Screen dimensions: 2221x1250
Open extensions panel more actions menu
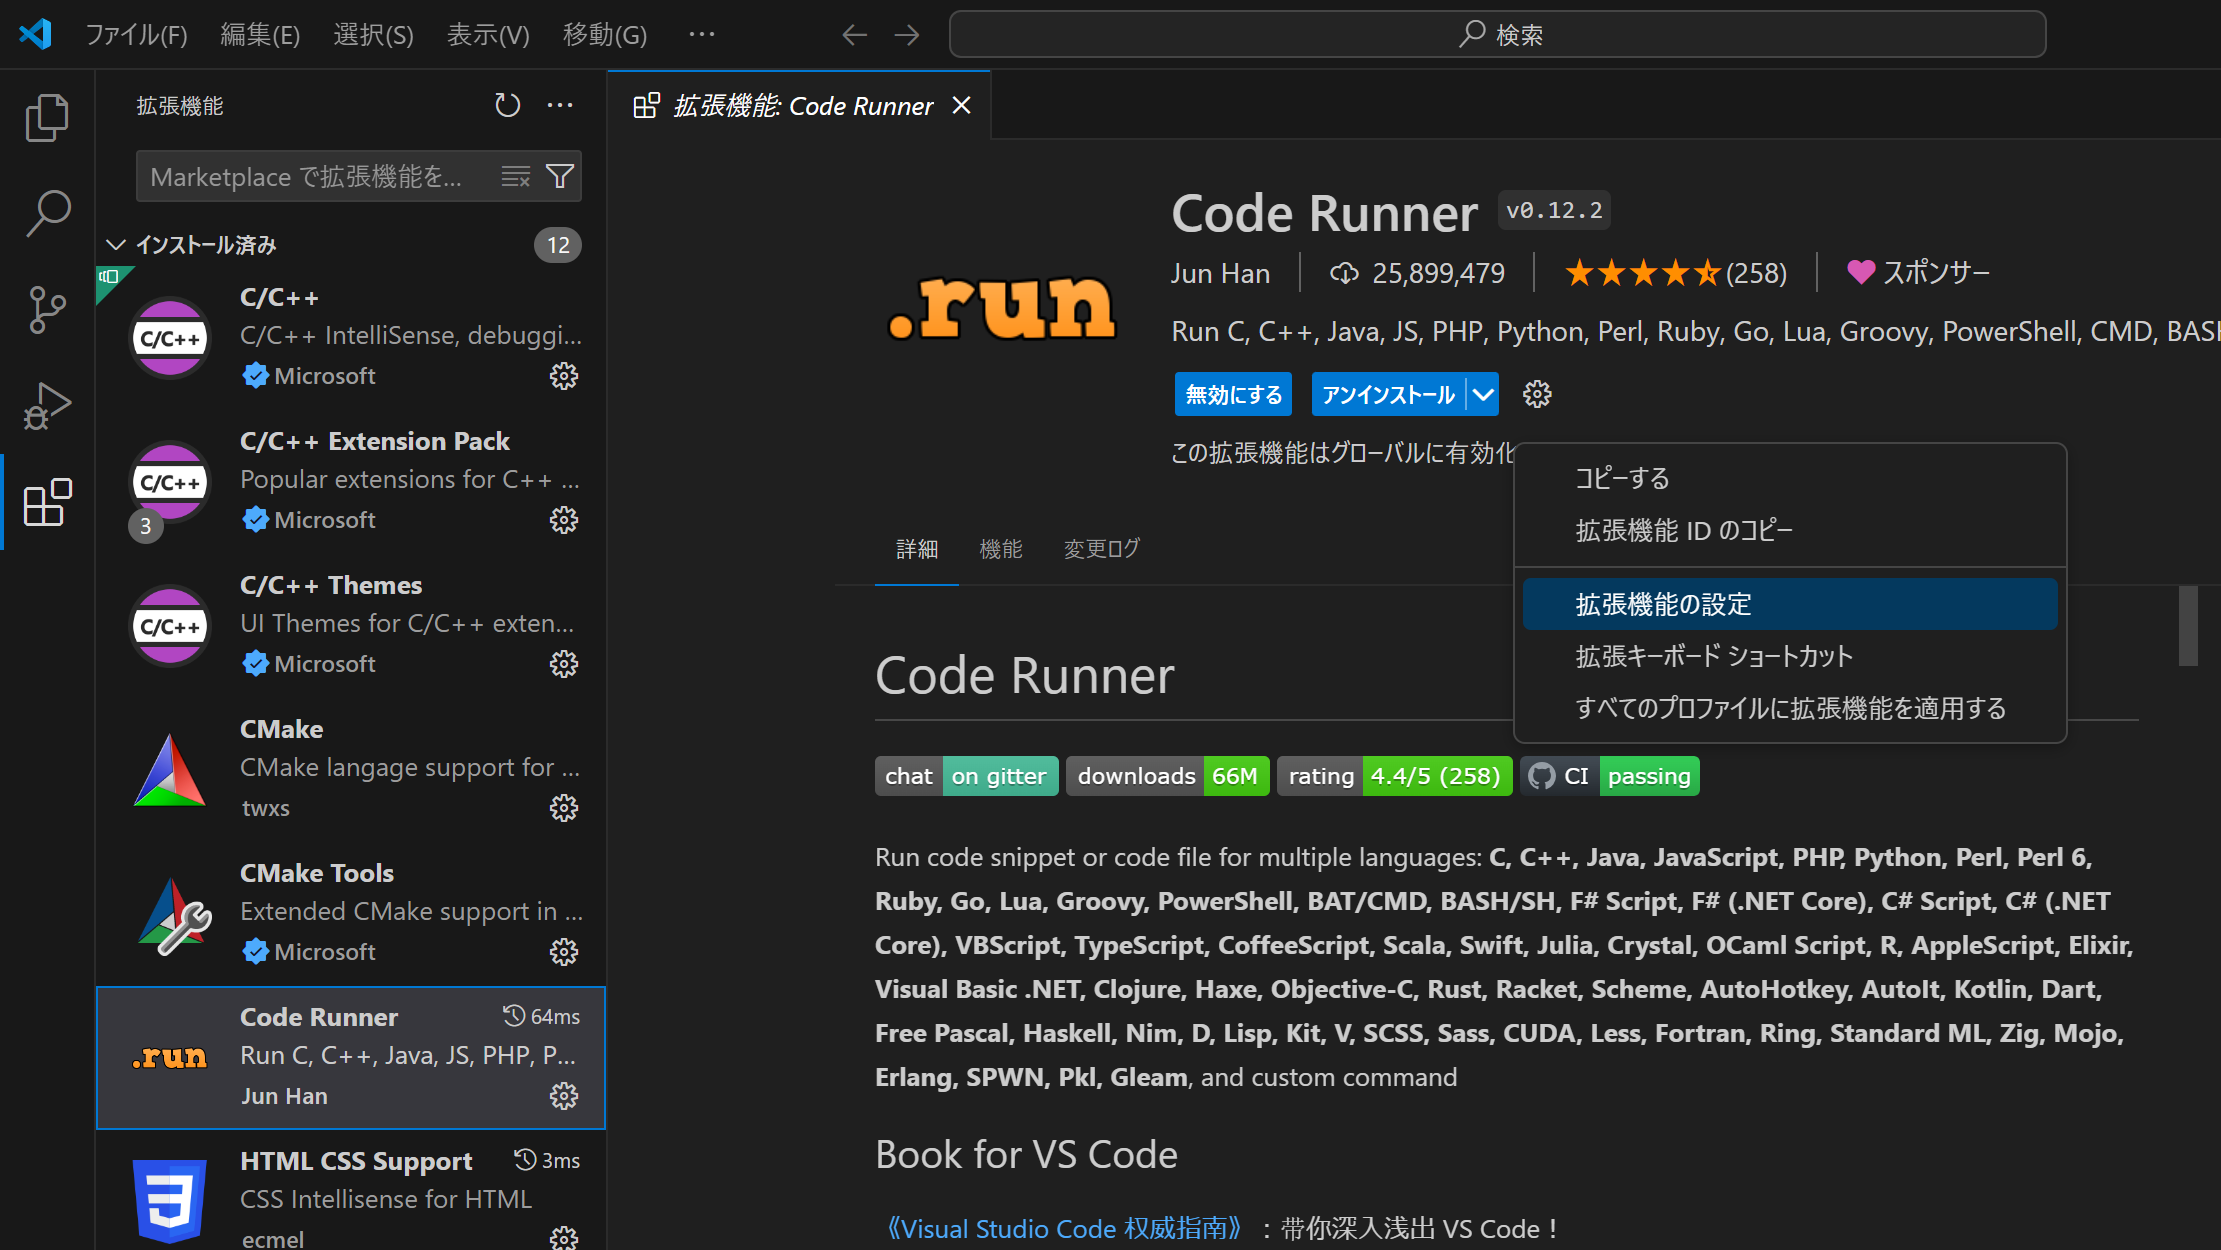coord(560,105)
